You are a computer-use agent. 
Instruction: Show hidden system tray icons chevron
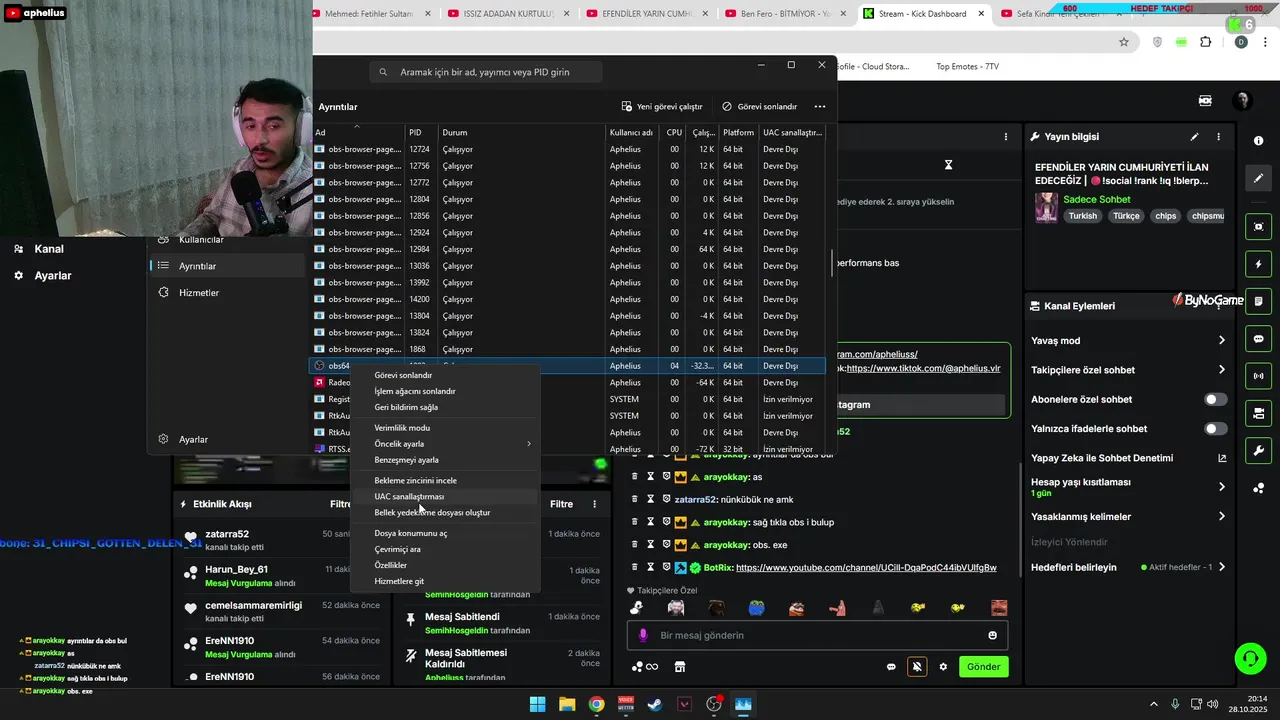click(x=1153, y=704)
